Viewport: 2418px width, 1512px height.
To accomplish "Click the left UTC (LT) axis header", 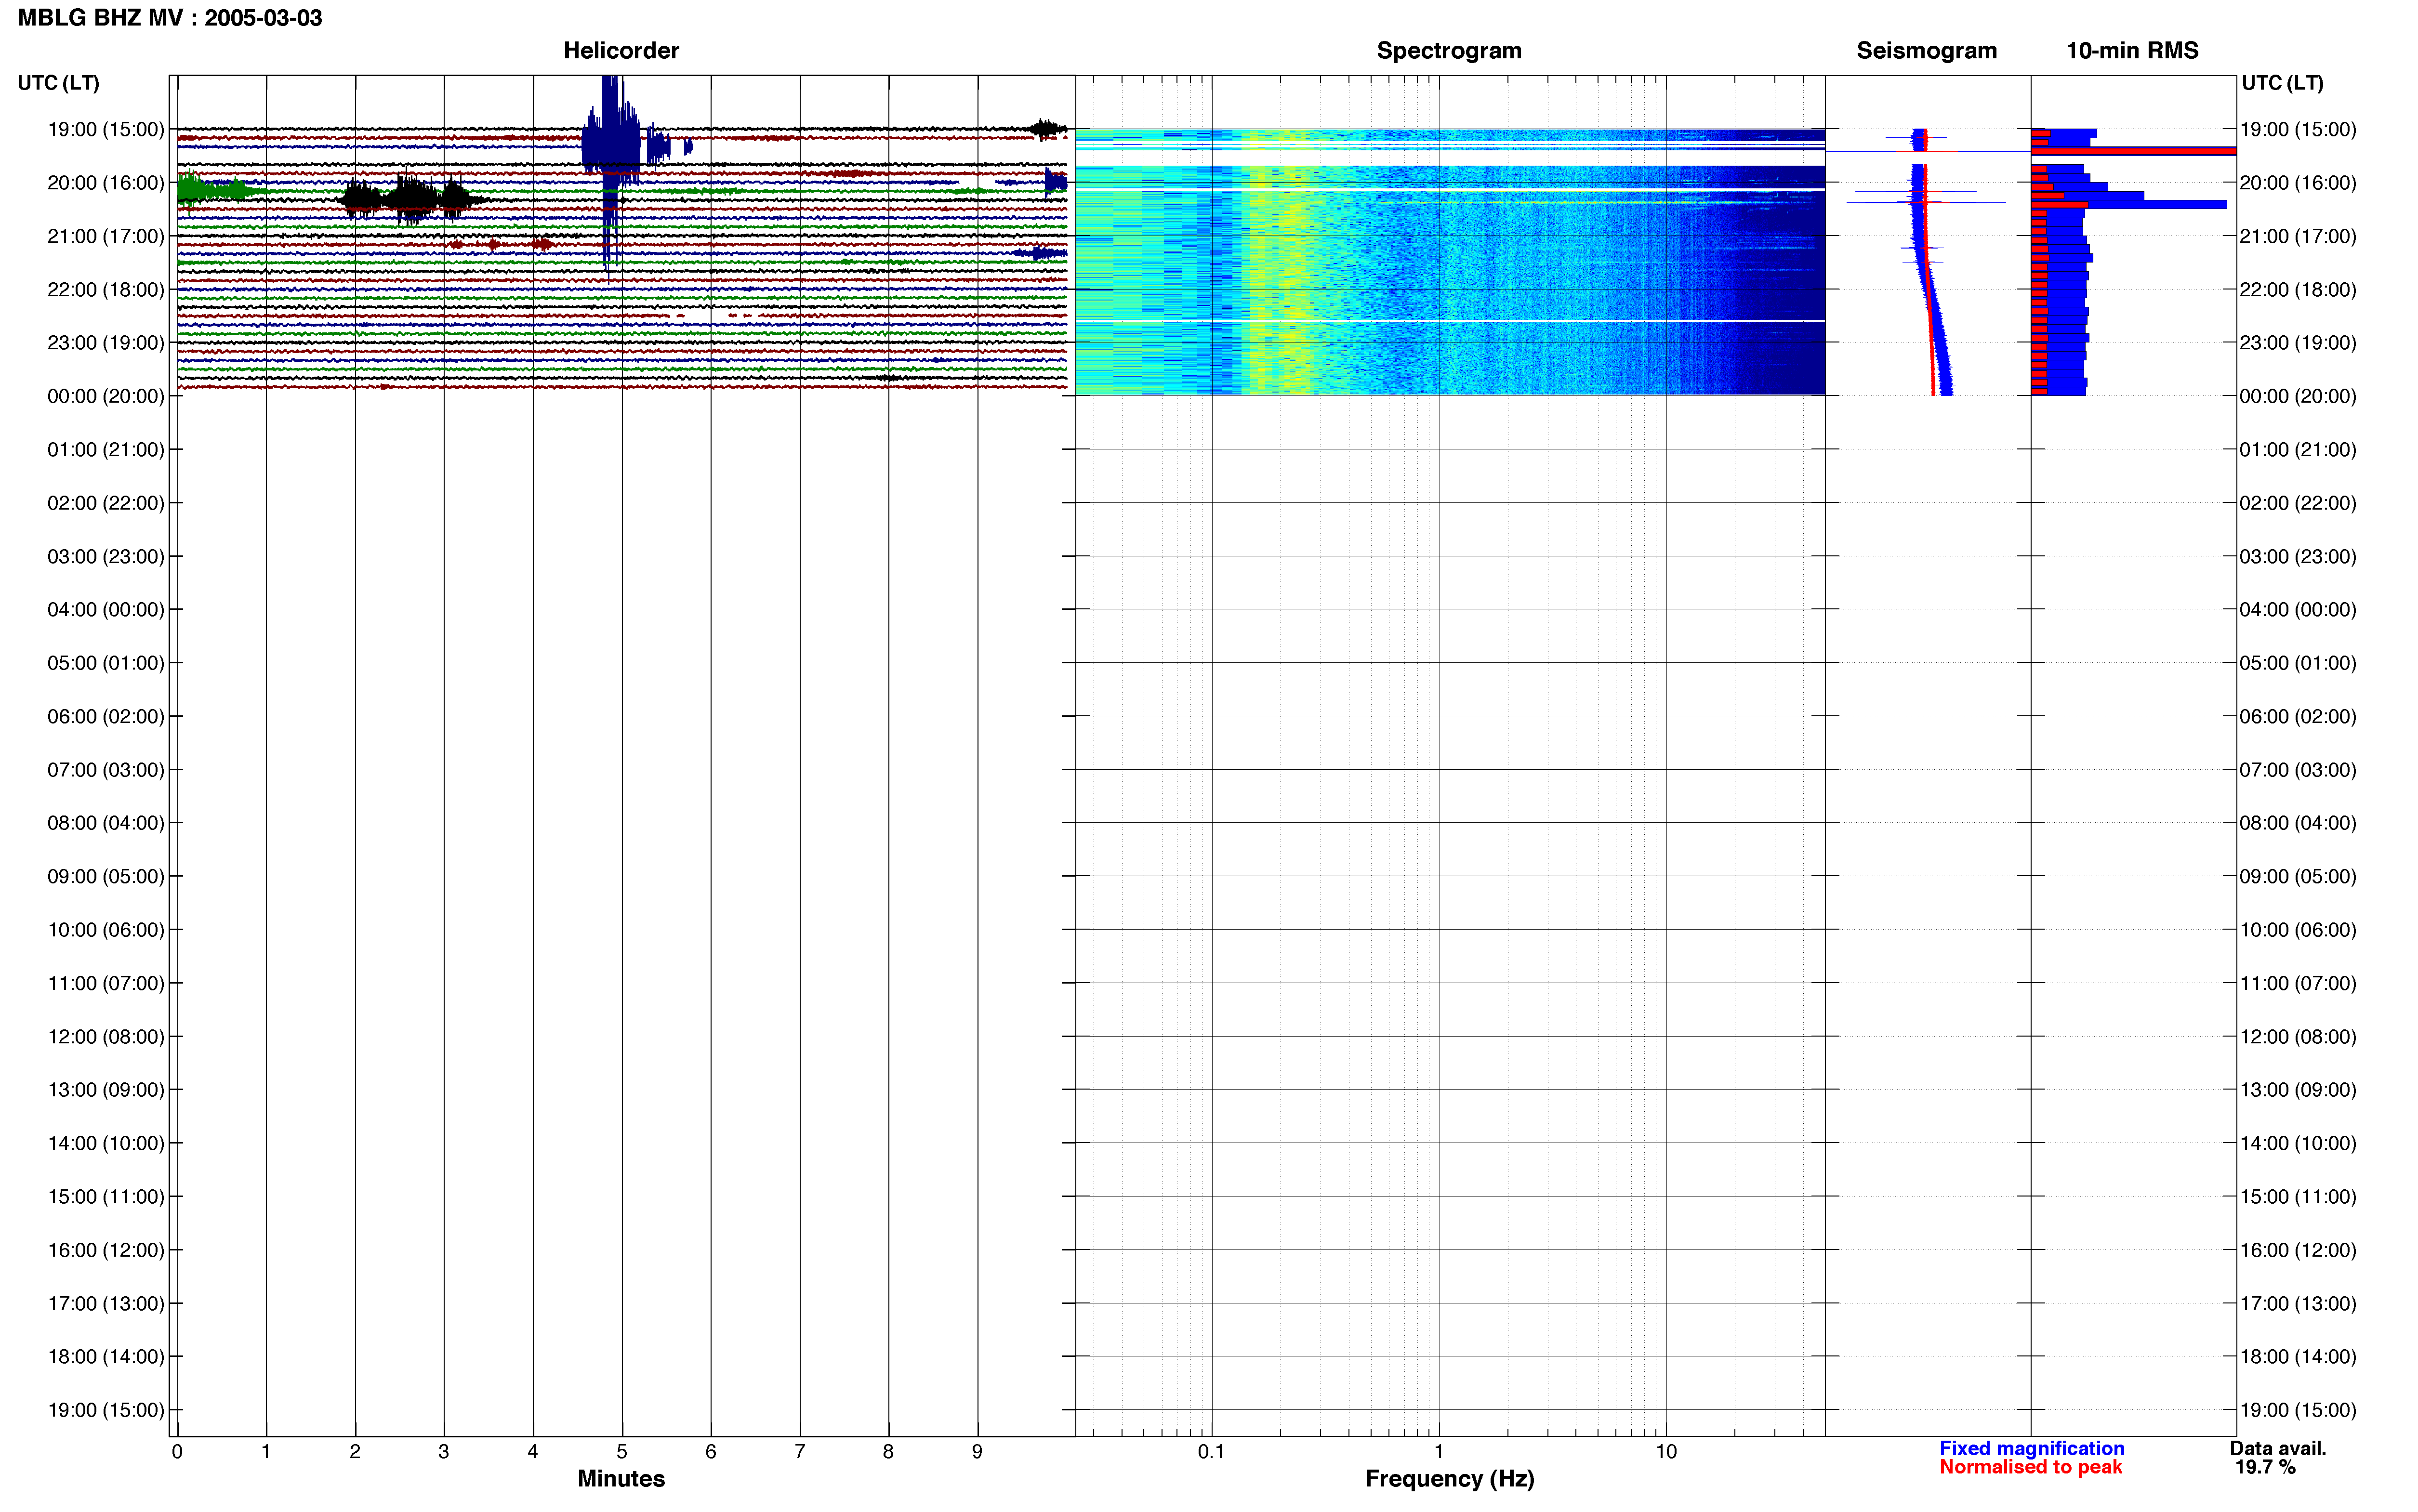I will pyautogui.click(x=58, y=83).
